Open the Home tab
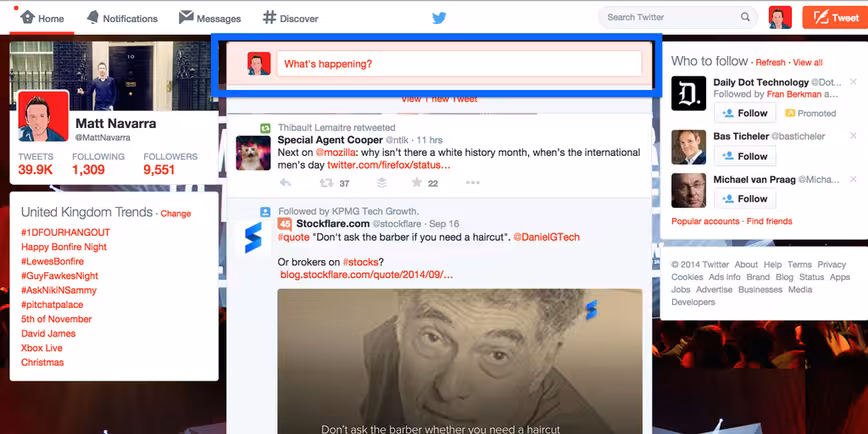Screen dimensions: 868x434 click(x=42, y=18)
